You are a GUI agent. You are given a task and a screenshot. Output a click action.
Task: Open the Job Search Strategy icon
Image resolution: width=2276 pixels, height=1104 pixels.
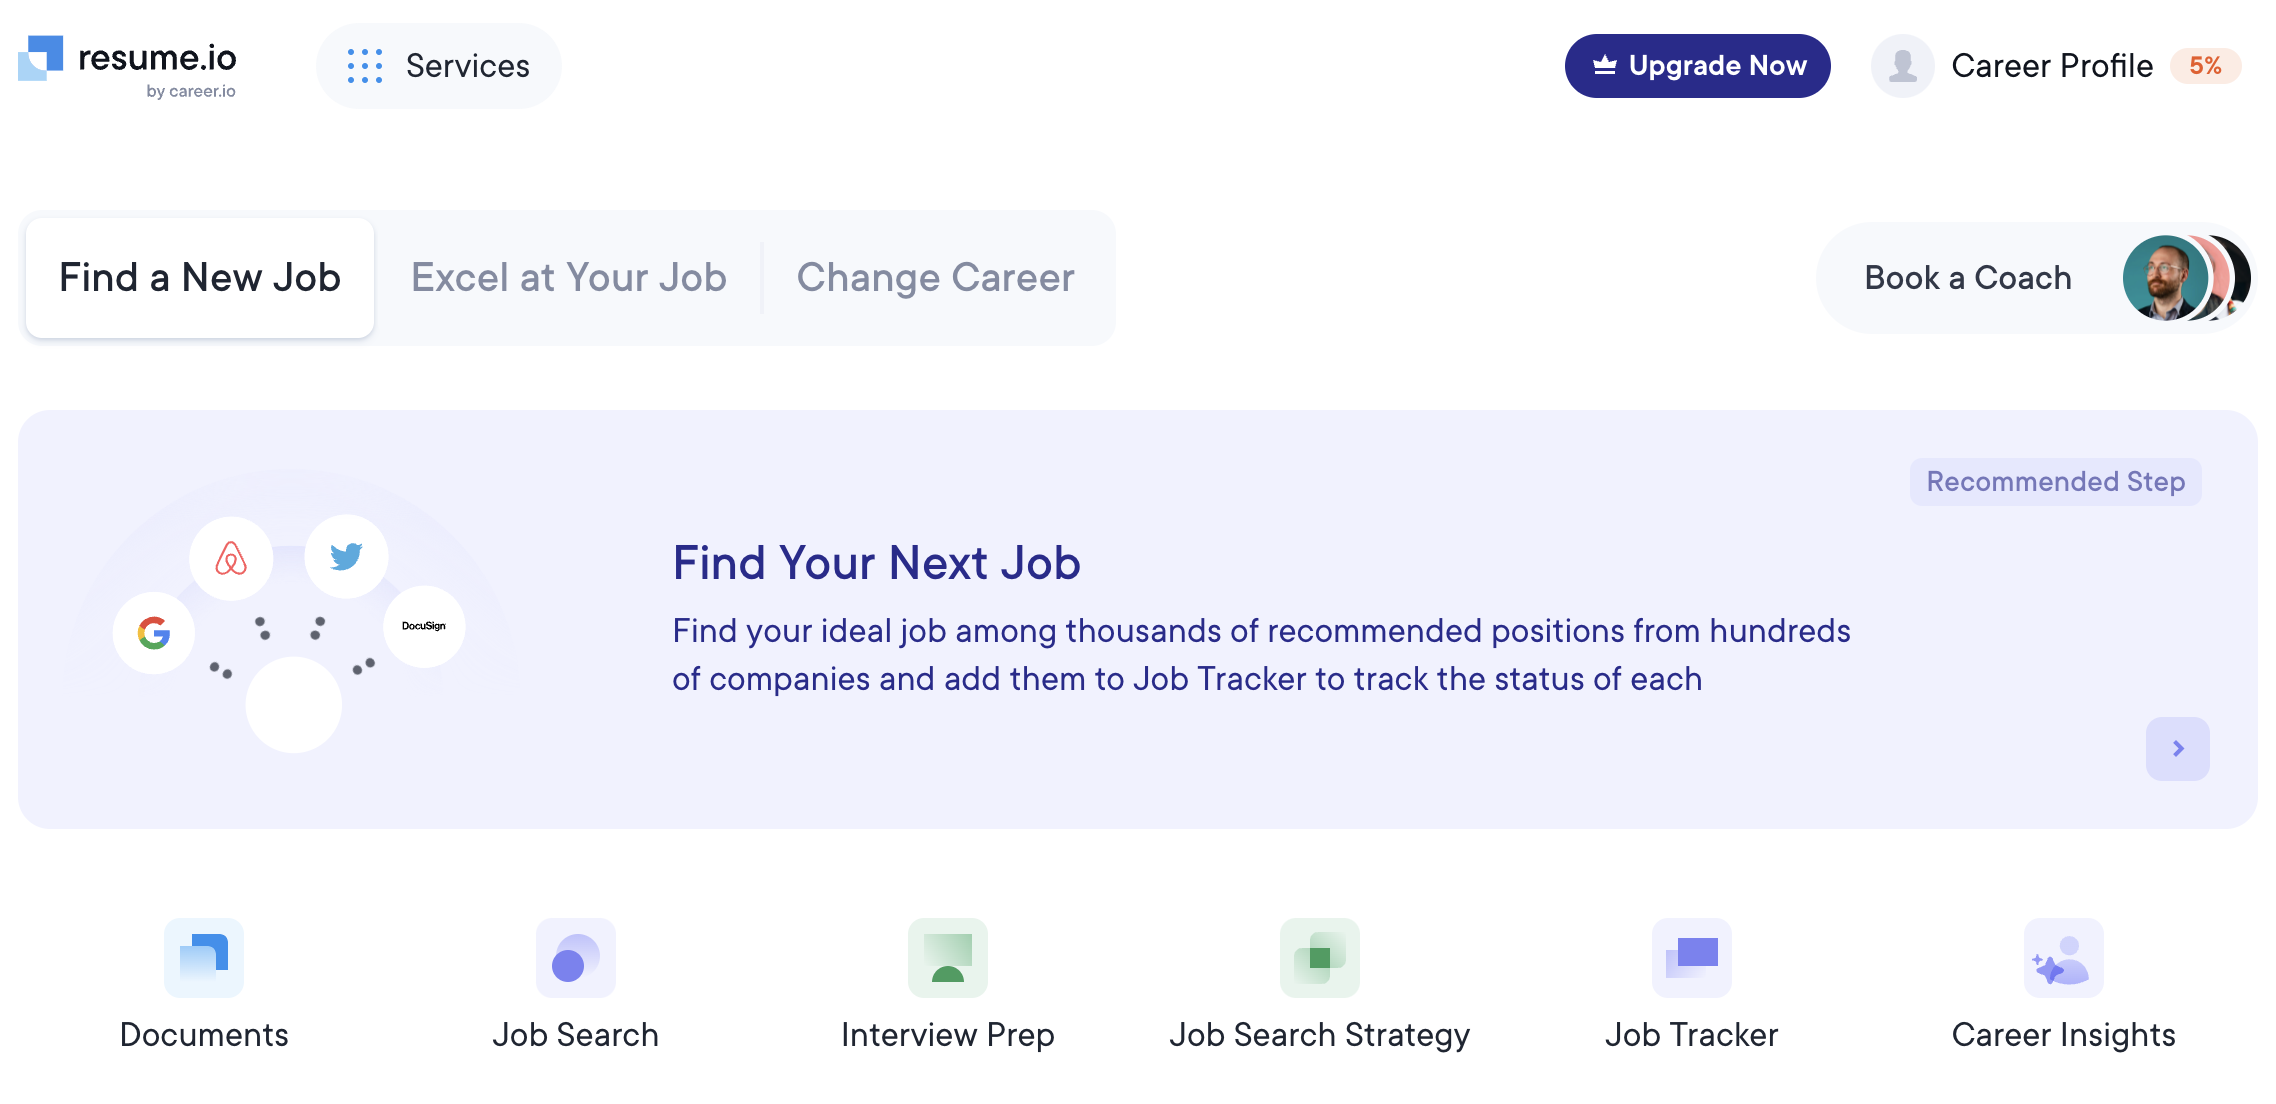coord(1321,958)
